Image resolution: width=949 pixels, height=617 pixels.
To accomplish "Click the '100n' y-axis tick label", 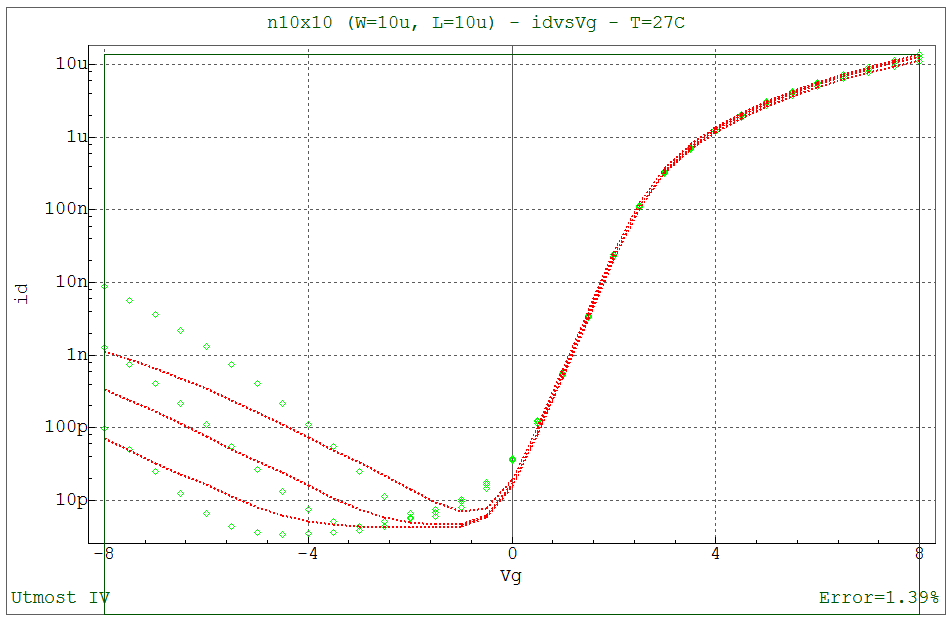I will click(66, 209).
